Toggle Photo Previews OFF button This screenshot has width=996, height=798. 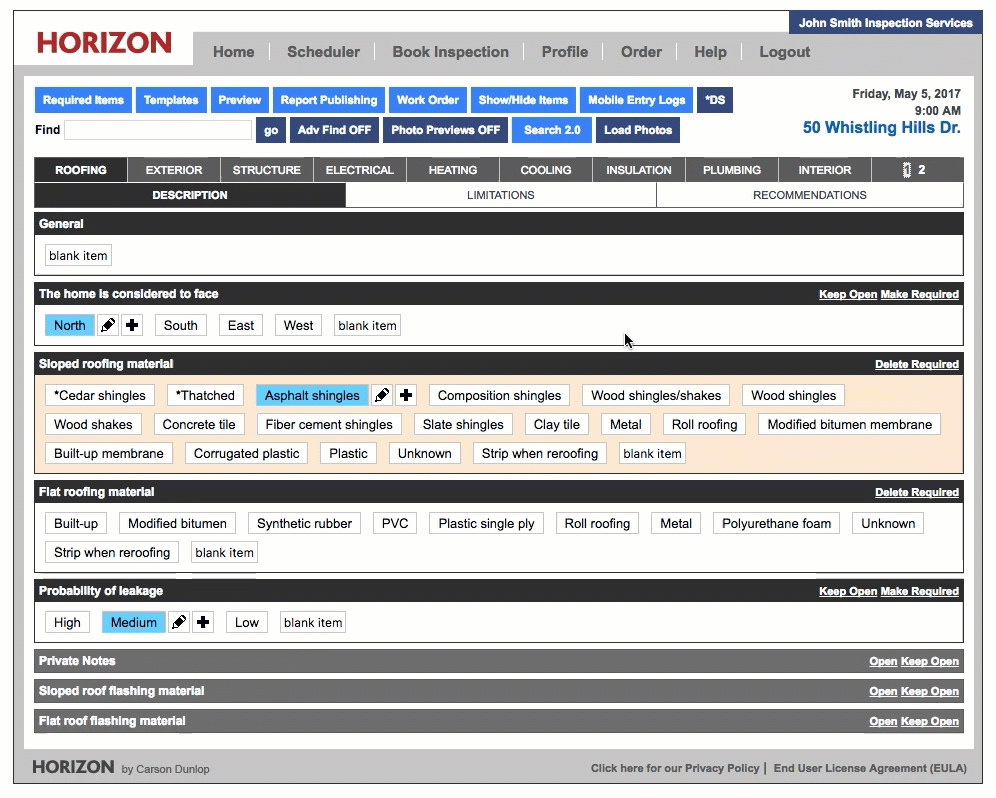[x=445, y=130]
